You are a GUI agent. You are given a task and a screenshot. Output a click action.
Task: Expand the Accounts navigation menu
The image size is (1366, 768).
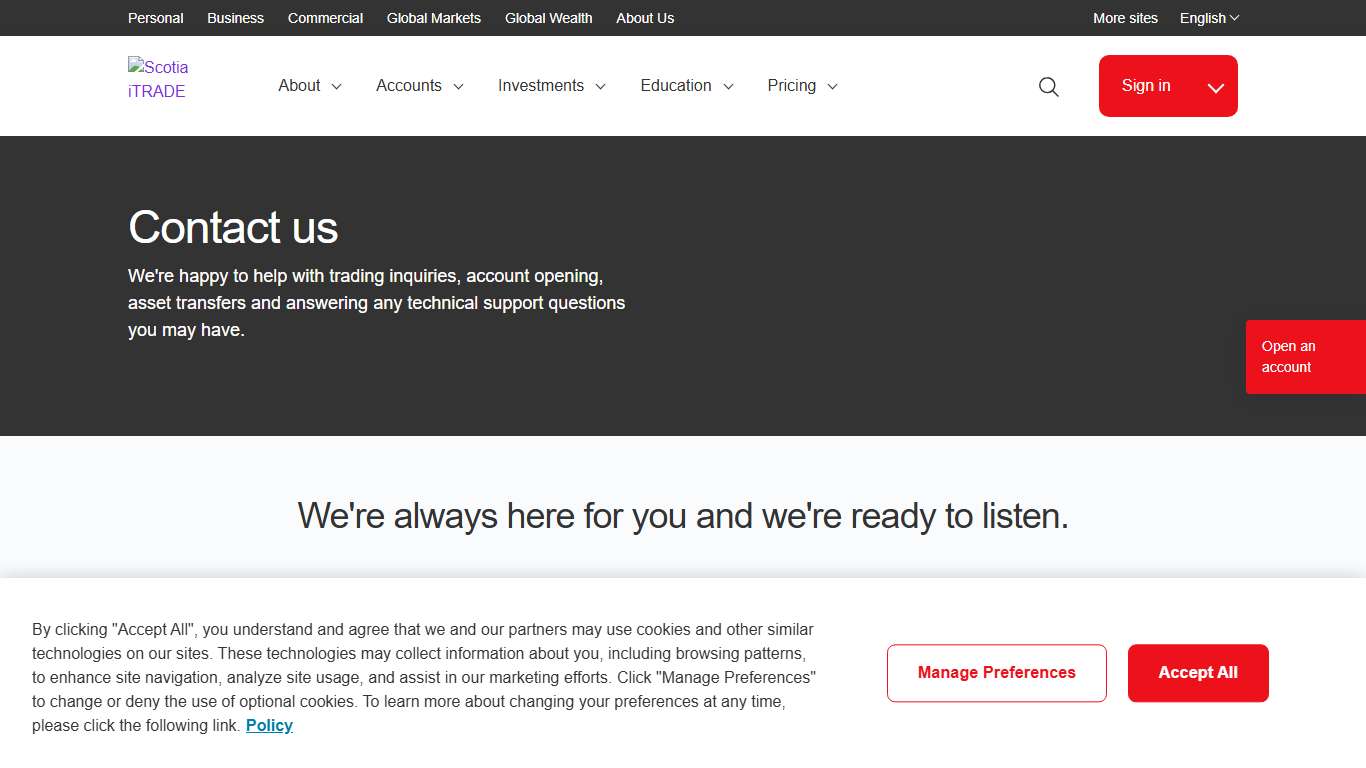pos(419,86)
